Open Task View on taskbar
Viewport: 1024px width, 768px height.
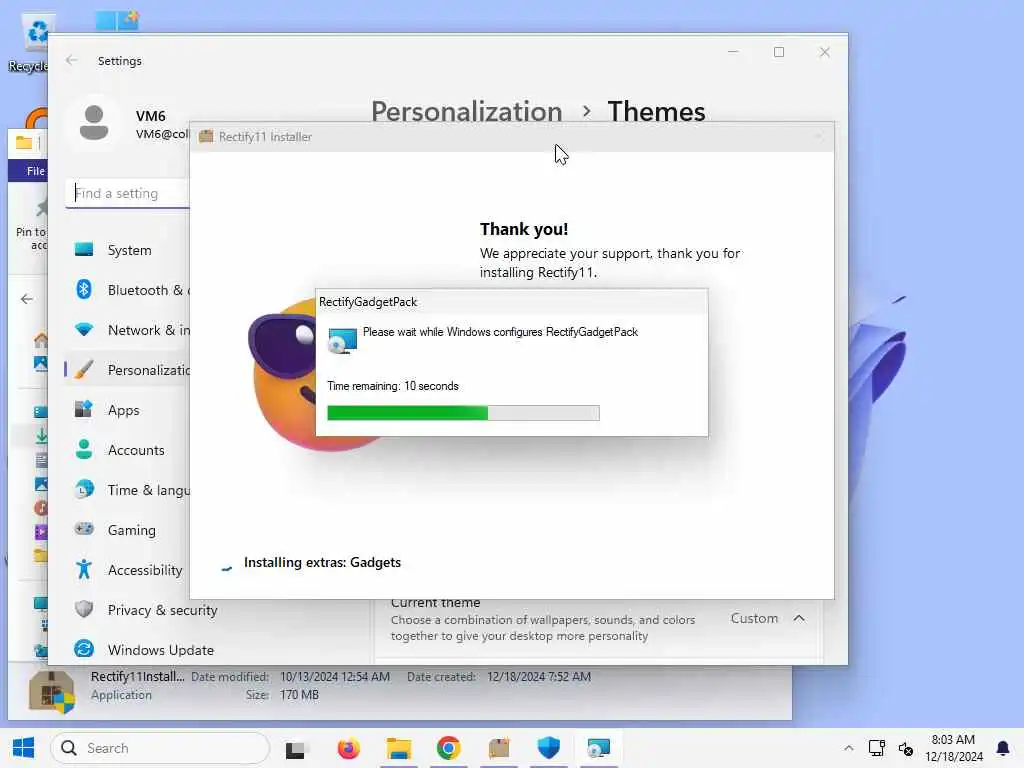(x=295, y=749)
